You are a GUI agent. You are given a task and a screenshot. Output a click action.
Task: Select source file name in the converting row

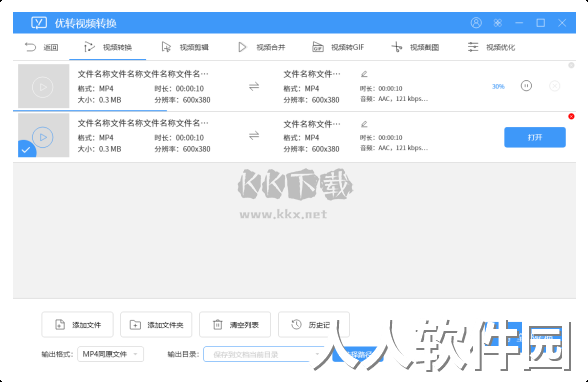pos(143,74)
